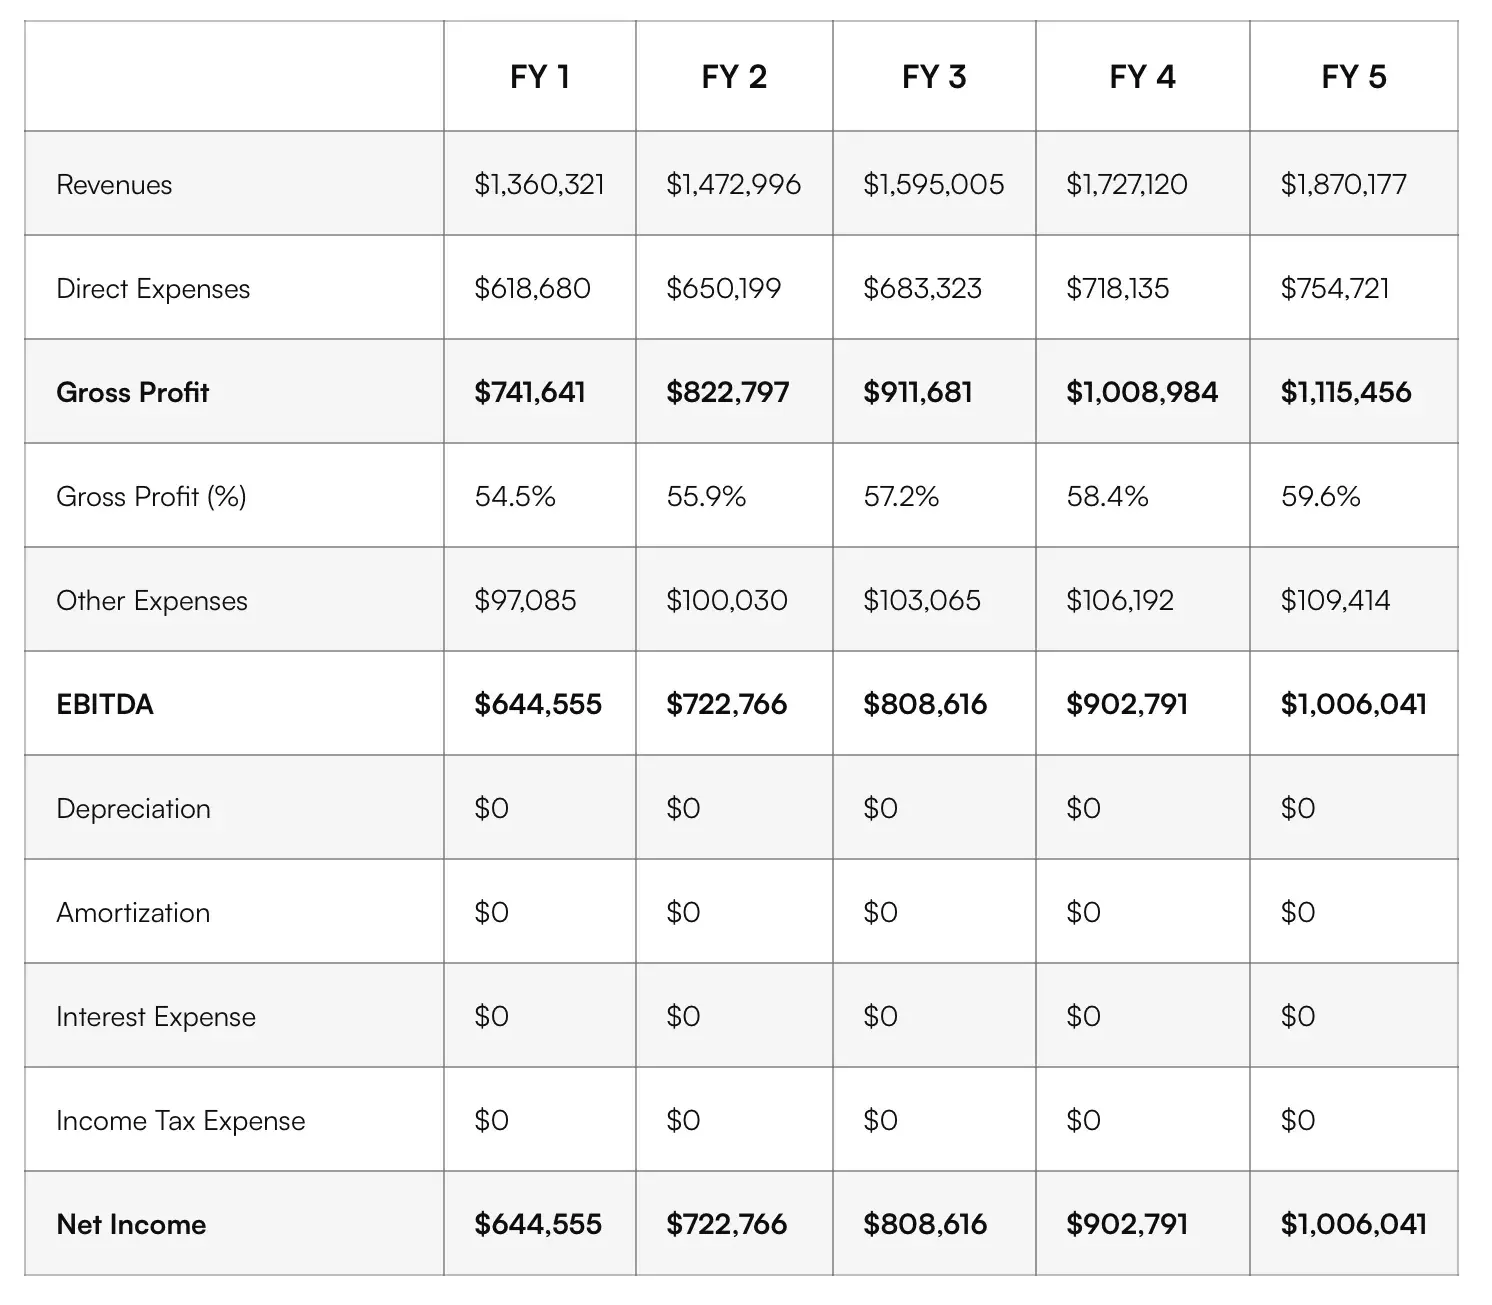The width and height of the screenshot is (1492, 1305).
Task: Click the FY 1 column header
Action: pyautogui.click(x=540, y=77)
